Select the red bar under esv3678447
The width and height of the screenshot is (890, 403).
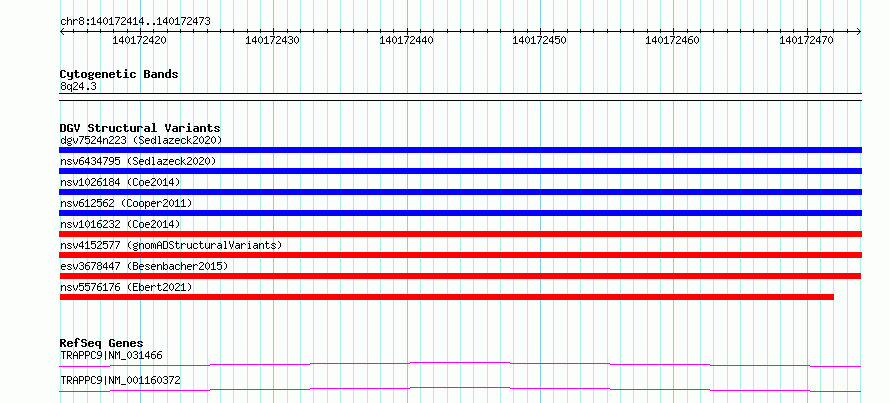(460, 276)
